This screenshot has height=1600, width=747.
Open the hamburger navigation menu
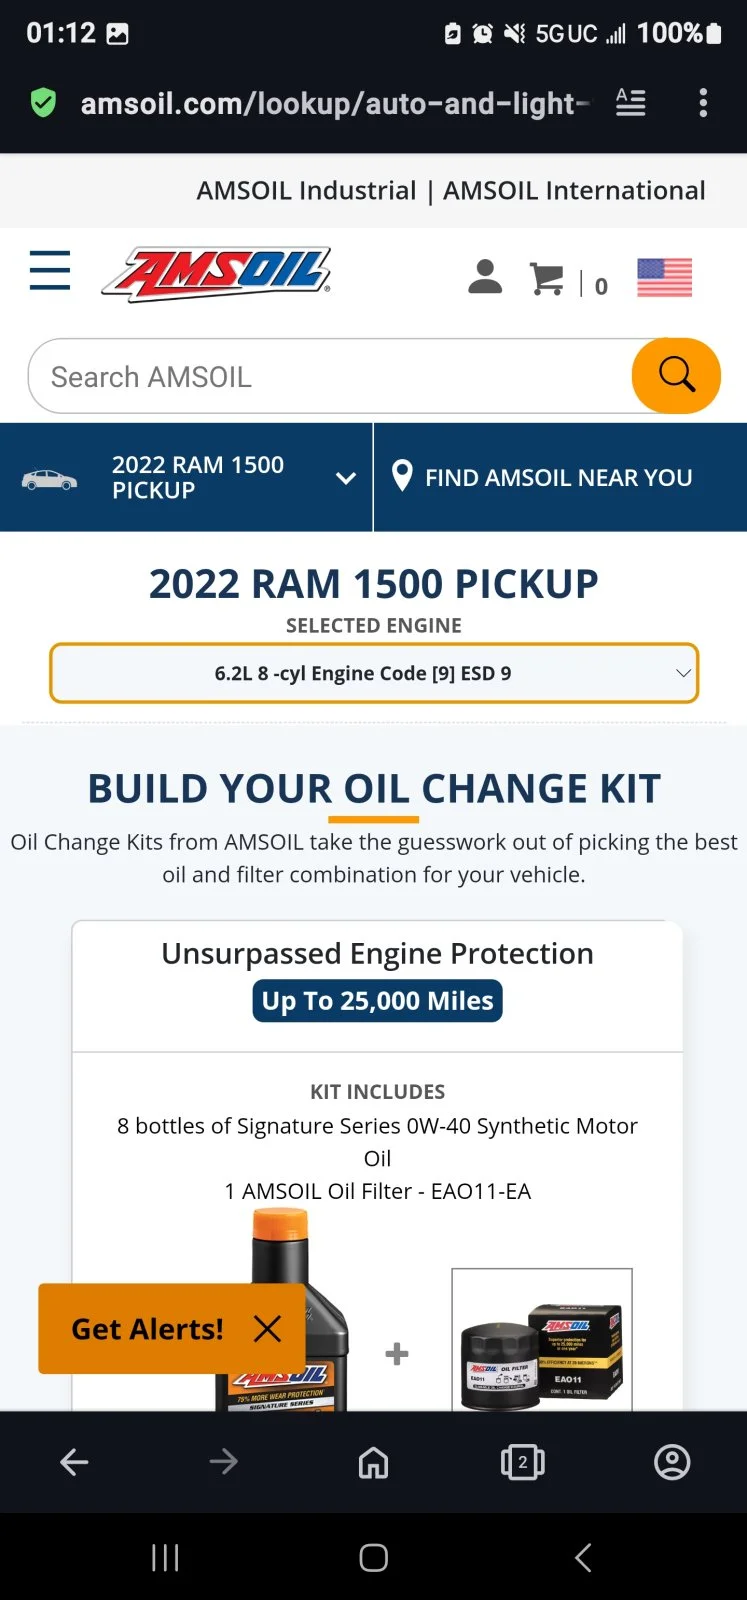pyautogui.click(x=50, y=270)
